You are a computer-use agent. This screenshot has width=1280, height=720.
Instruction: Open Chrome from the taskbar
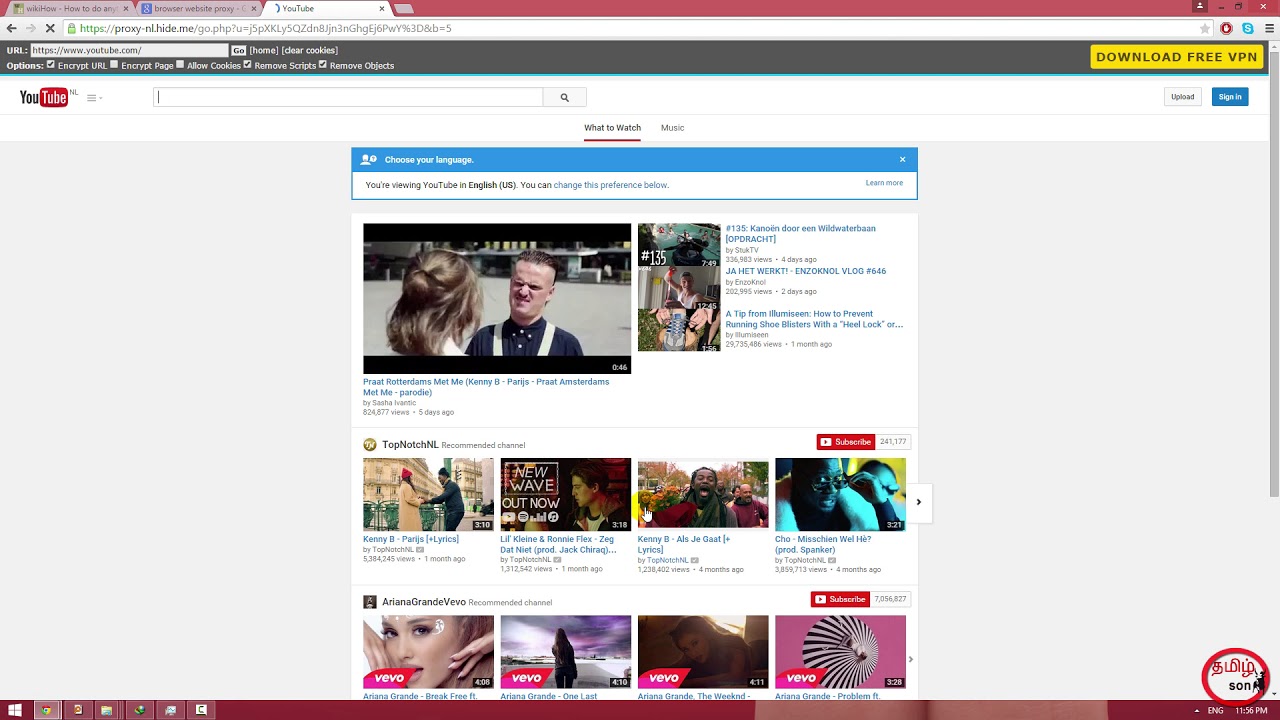(x=45, y=710)
